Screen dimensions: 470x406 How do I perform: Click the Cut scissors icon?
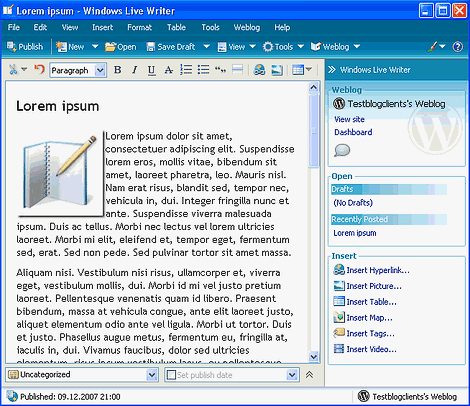pos(13,70)
